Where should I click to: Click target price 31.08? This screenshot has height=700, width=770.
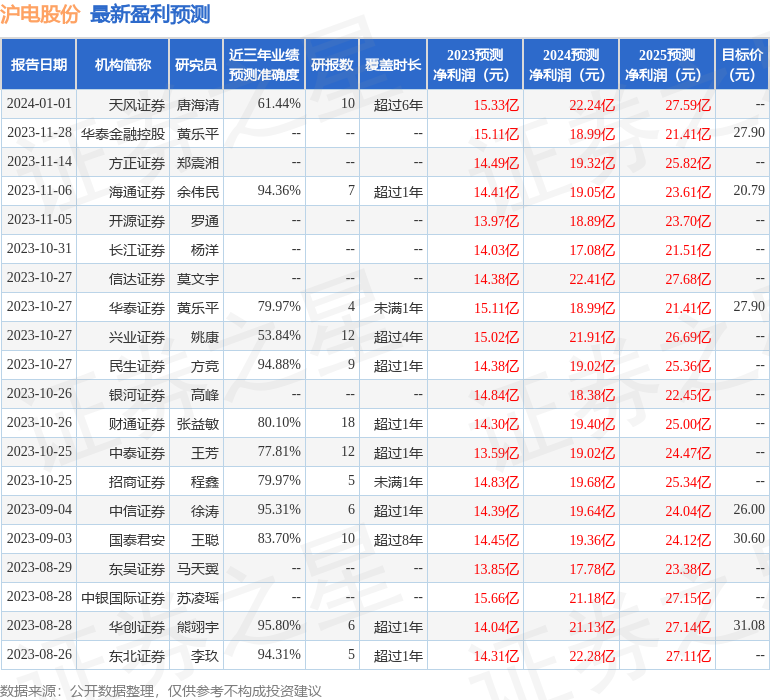749,626
